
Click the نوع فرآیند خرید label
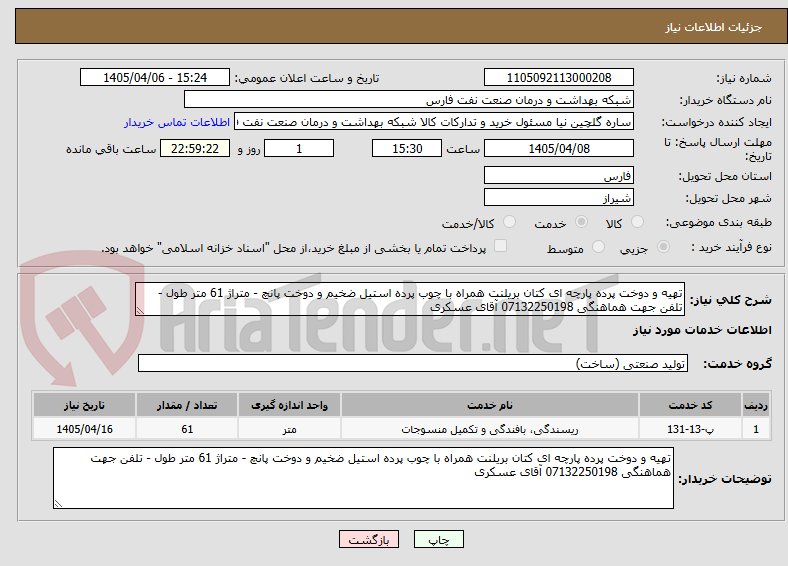[731, 247]
